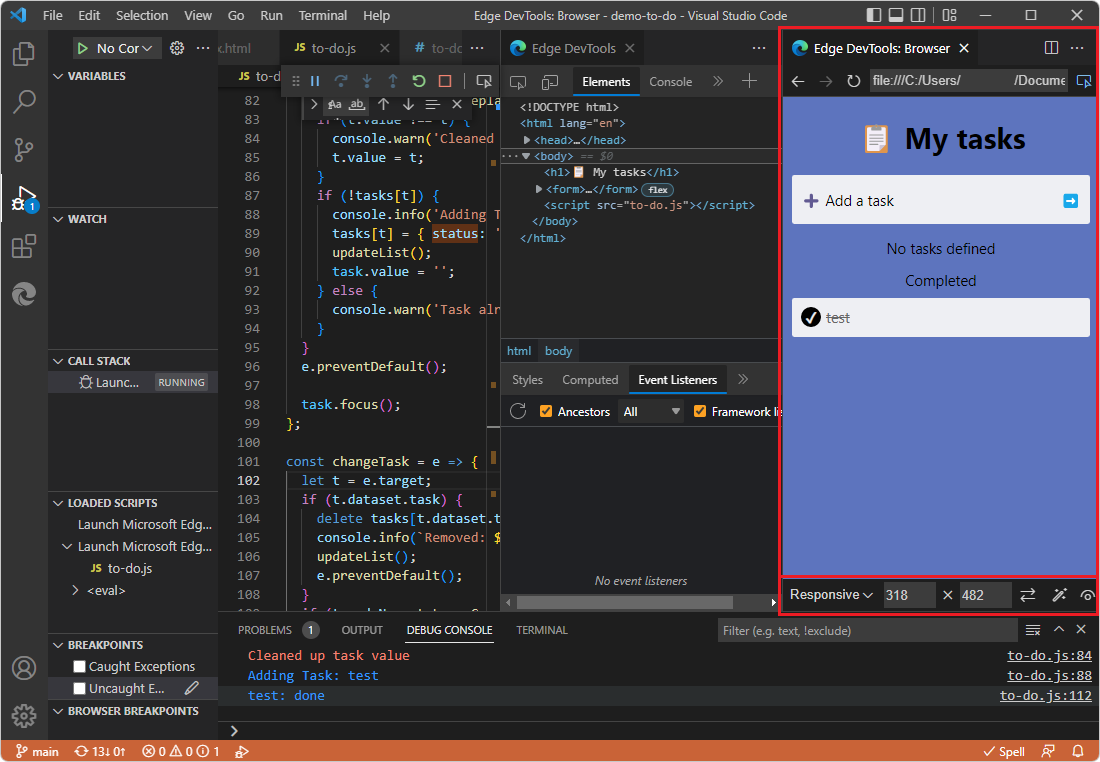
Task: Select the Run and Debug activity bar icon
Action: coord(24,198)
